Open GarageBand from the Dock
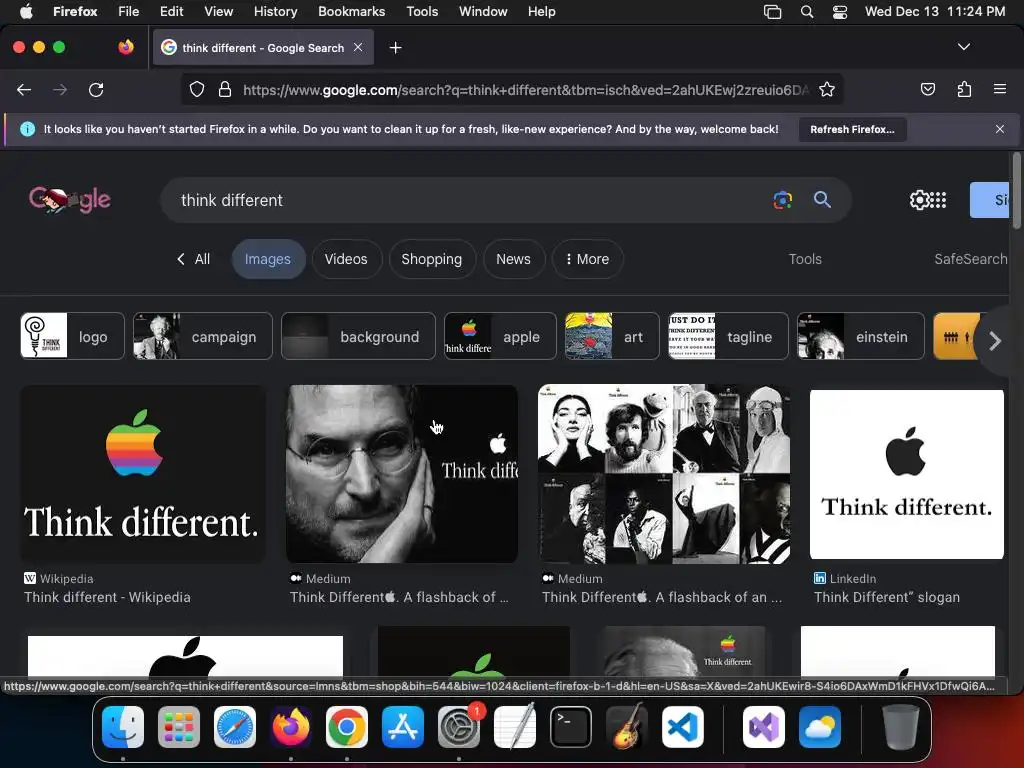 pos(627,727)
